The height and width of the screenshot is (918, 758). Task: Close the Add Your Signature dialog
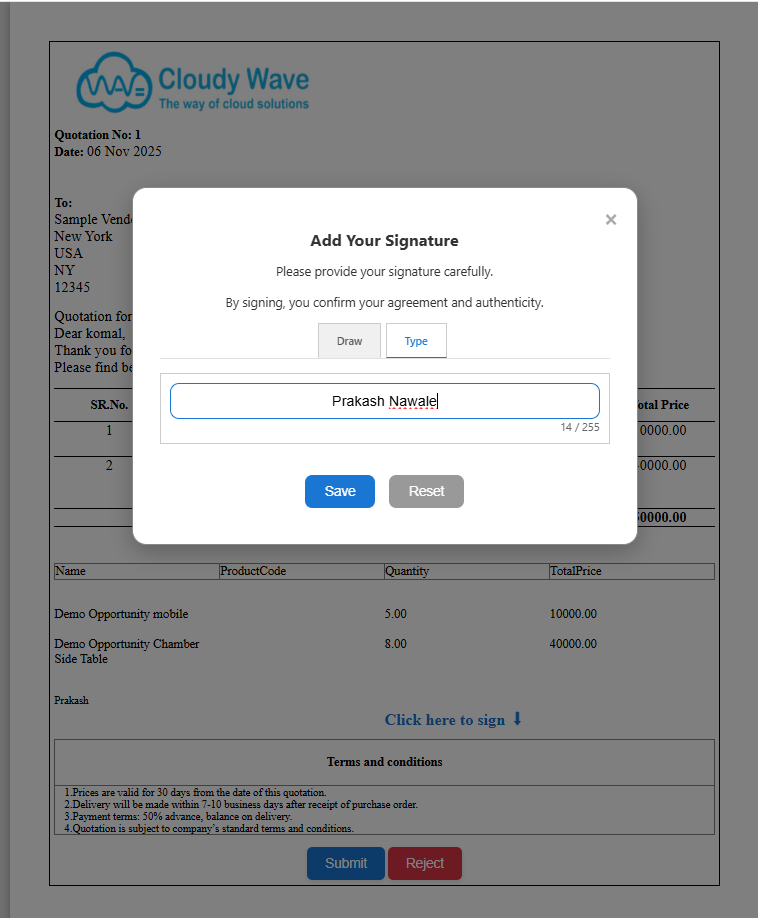[611, 220]
